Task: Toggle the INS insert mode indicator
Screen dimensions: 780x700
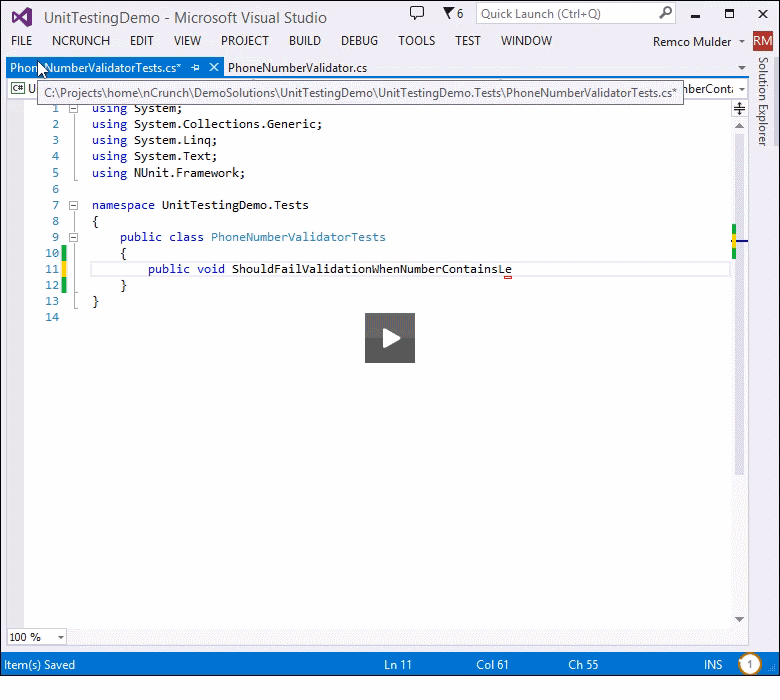Action: click(713, 665)
